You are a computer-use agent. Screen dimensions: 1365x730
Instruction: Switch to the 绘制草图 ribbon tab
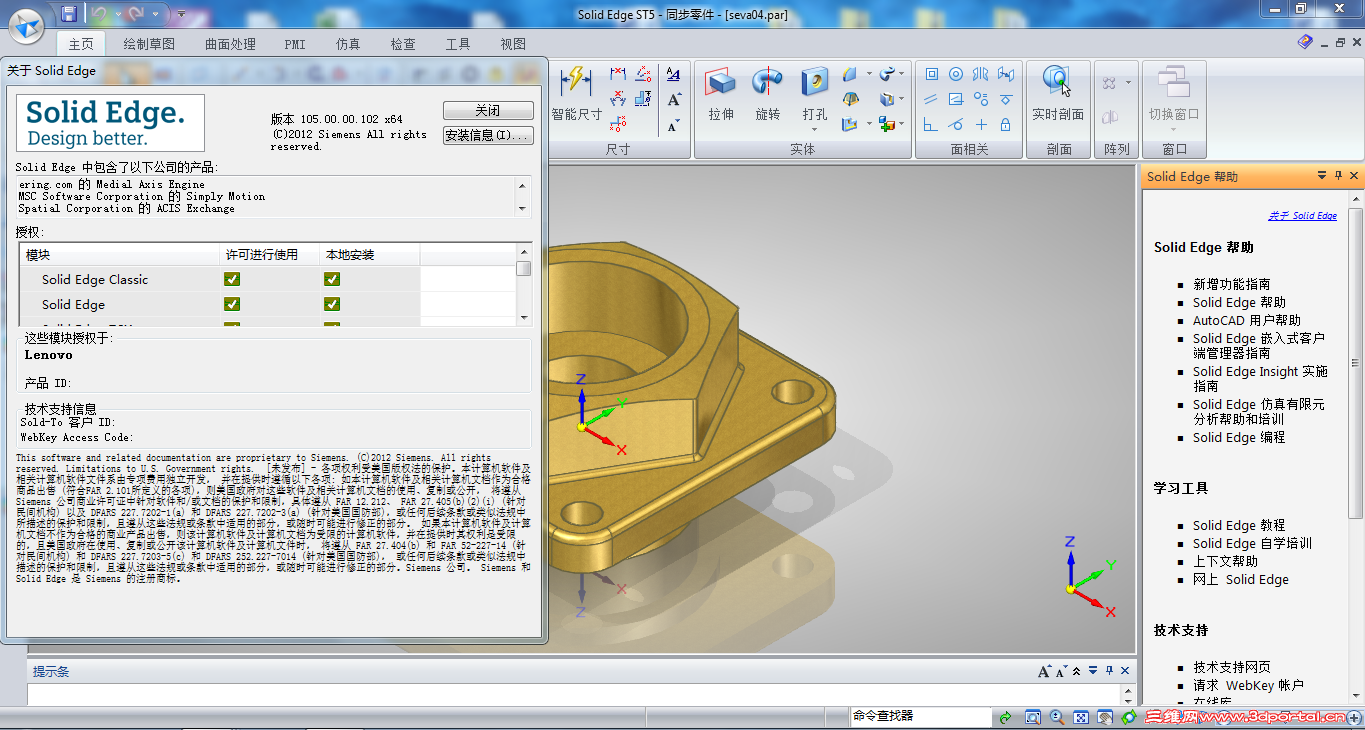[x=149, y=44]
